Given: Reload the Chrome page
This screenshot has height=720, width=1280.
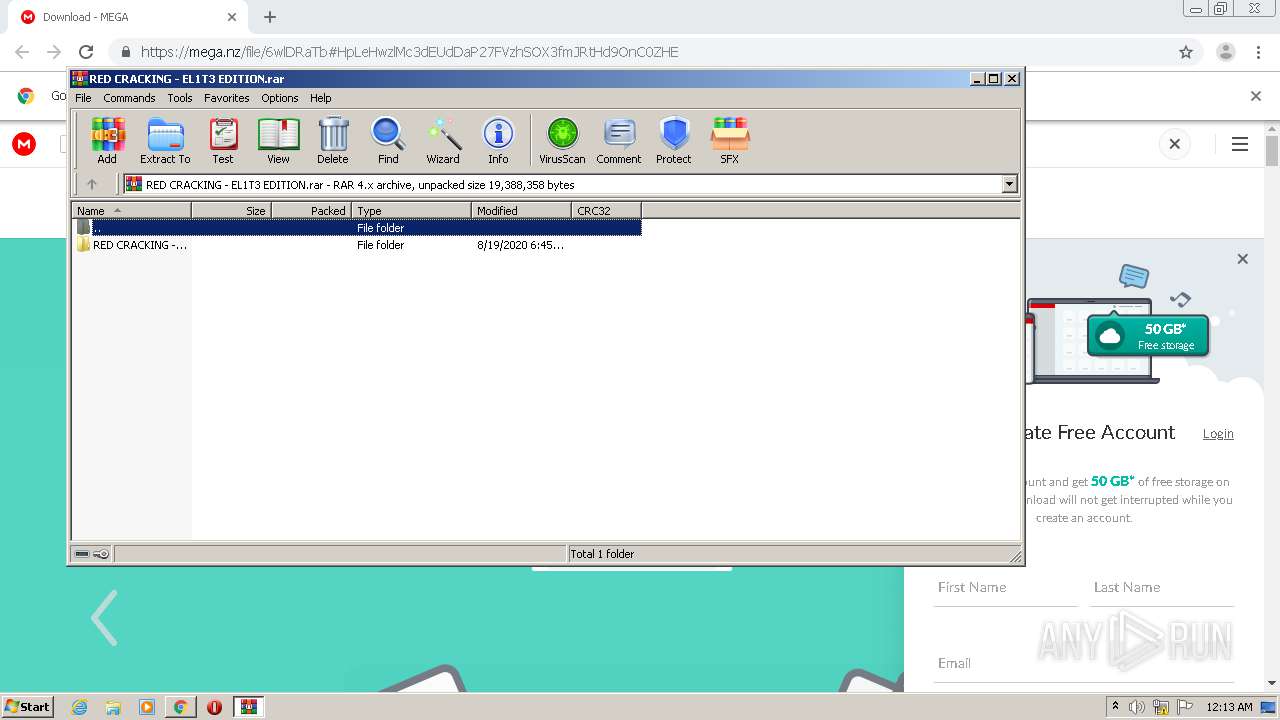Looking at the screenshot, I should [86, 52].
